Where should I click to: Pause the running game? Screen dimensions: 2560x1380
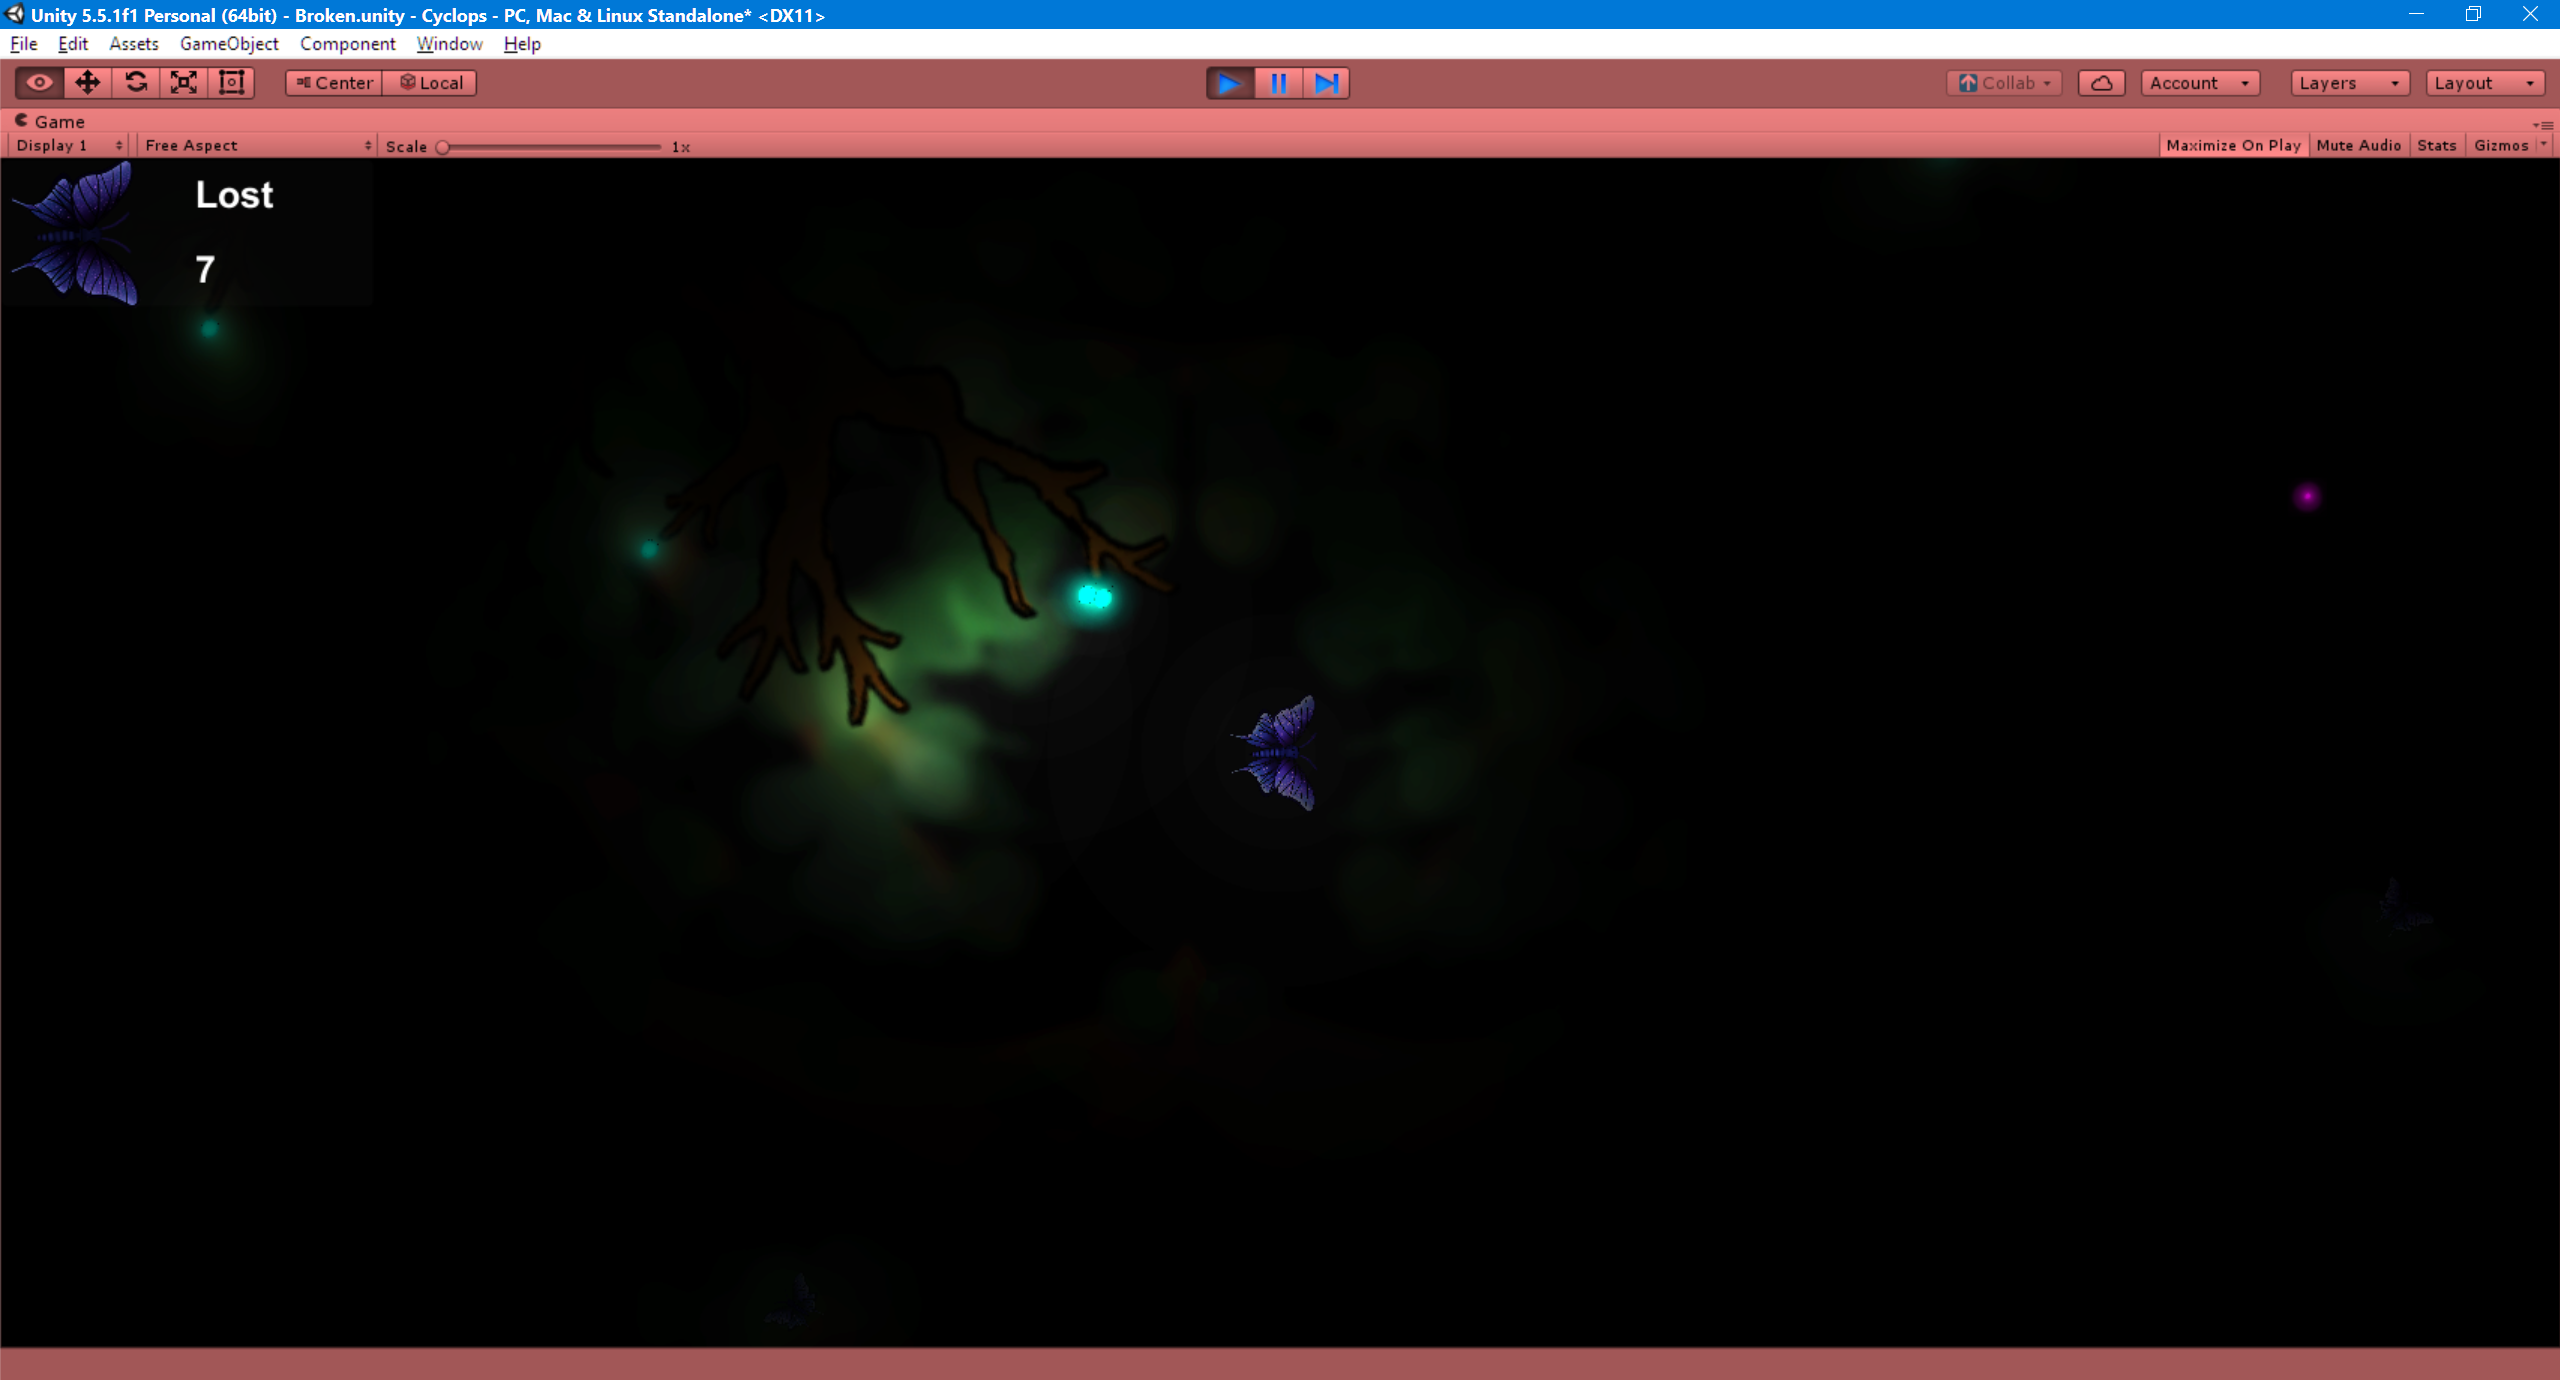(x=1278, y=83)
